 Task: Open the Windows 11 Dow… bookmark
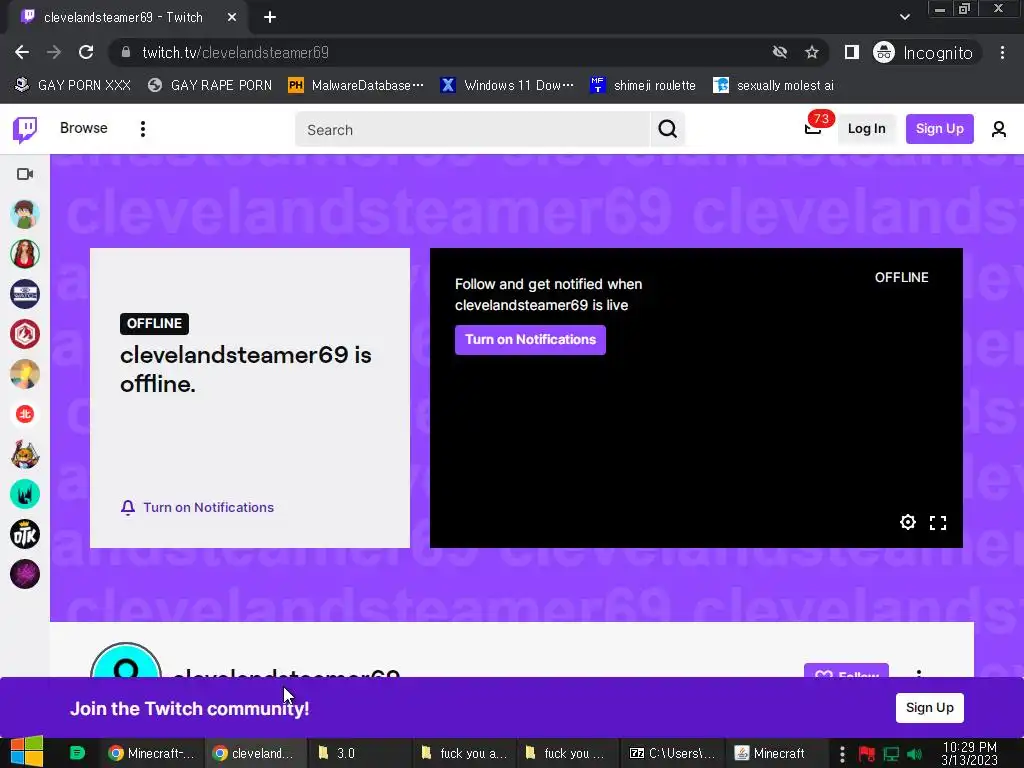(x=507, y=86)
